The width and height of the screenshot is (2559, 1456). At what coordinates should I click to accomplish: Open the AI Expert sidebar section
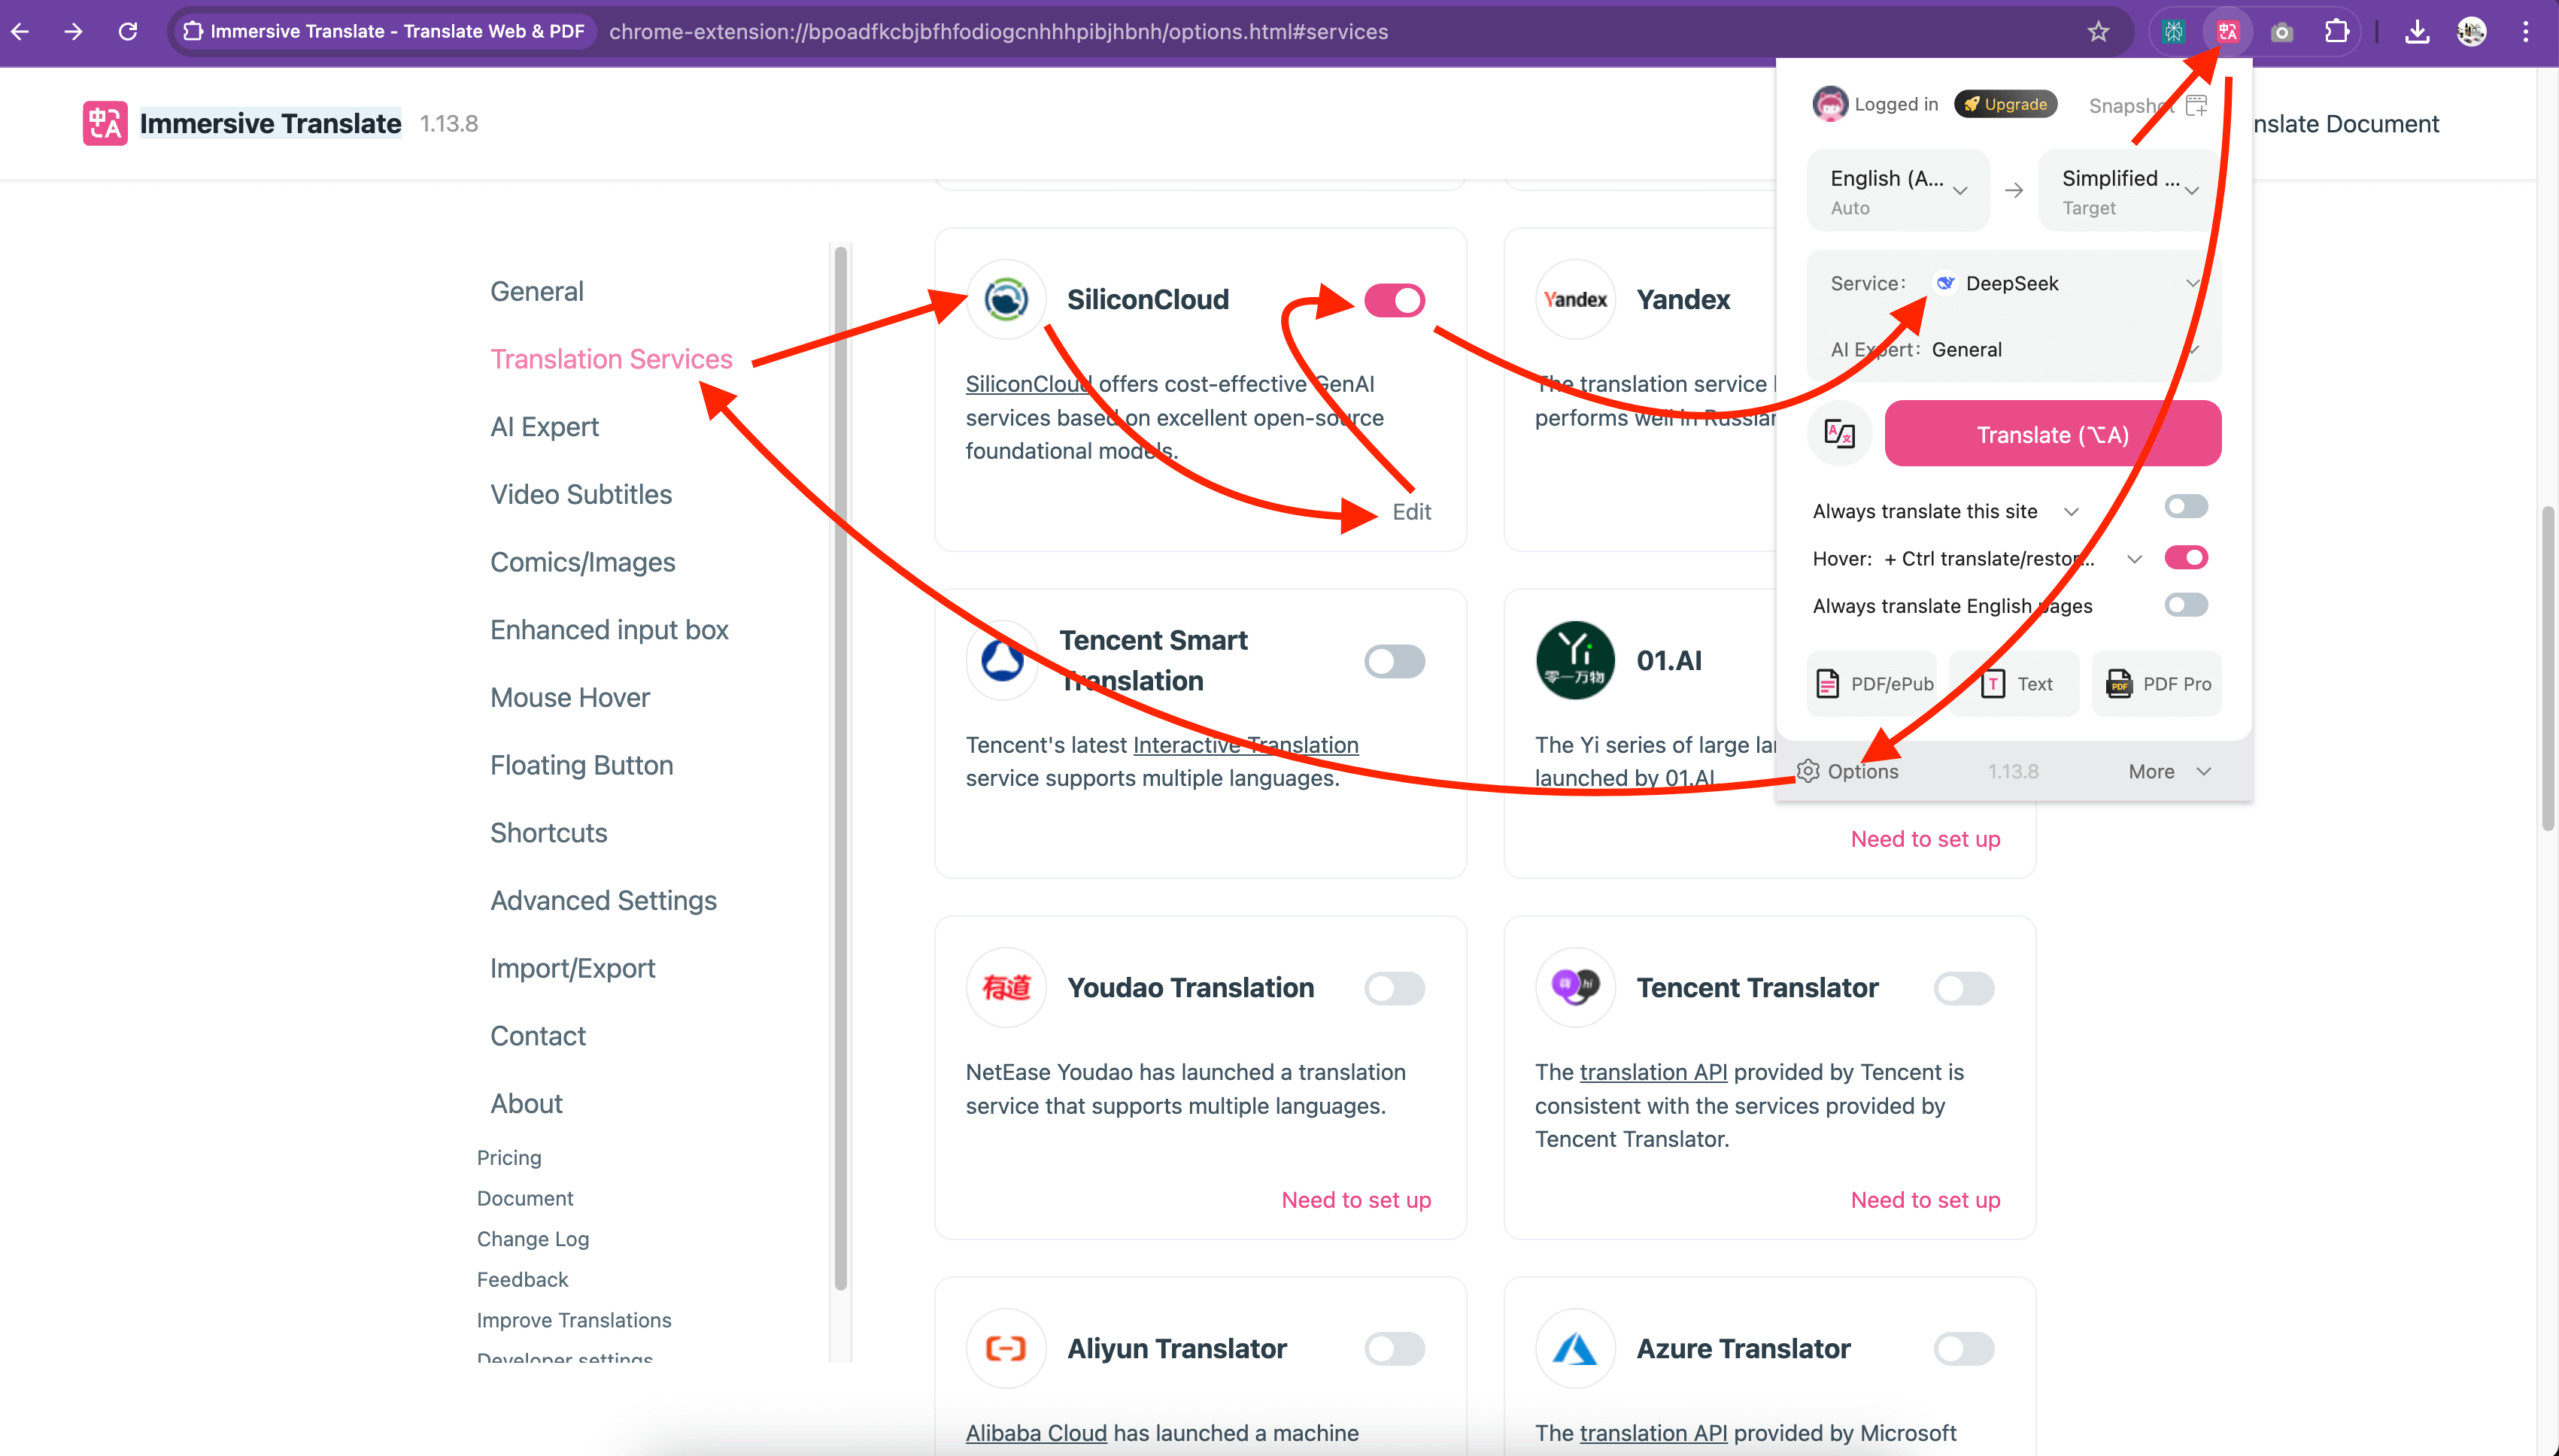(x=544, y=427)
